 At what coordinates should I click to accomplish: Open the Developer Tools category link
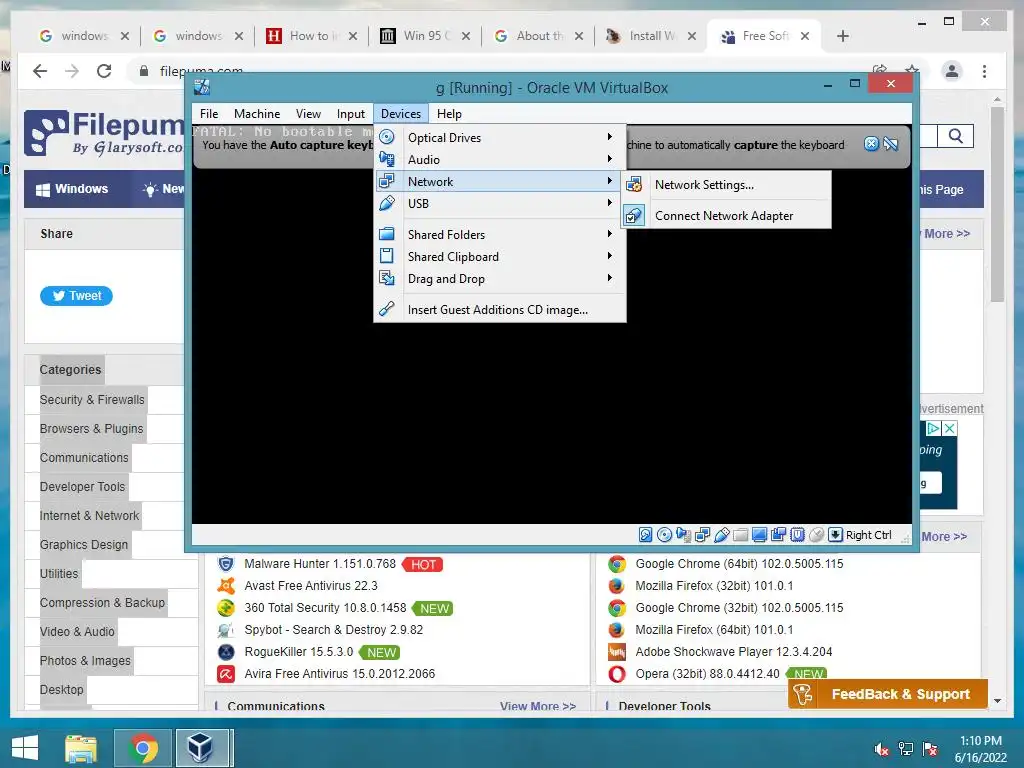(x=82, y=487)
